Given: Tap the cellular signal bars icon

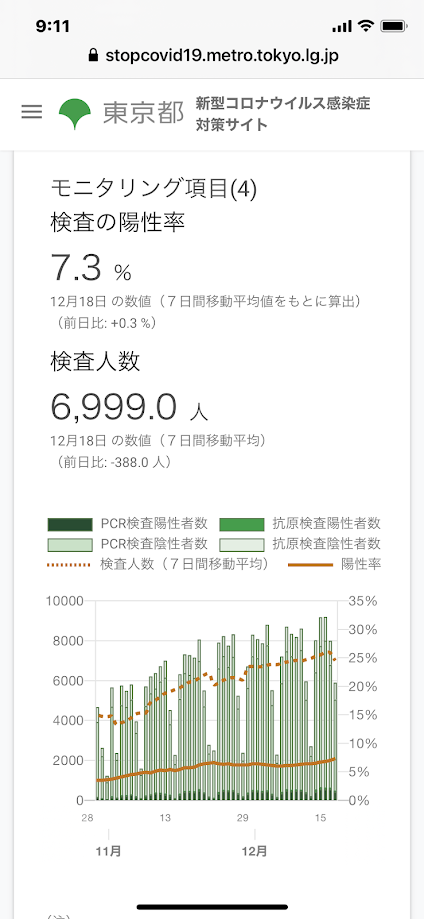Looking at the screenshot, I should [341, 27].
